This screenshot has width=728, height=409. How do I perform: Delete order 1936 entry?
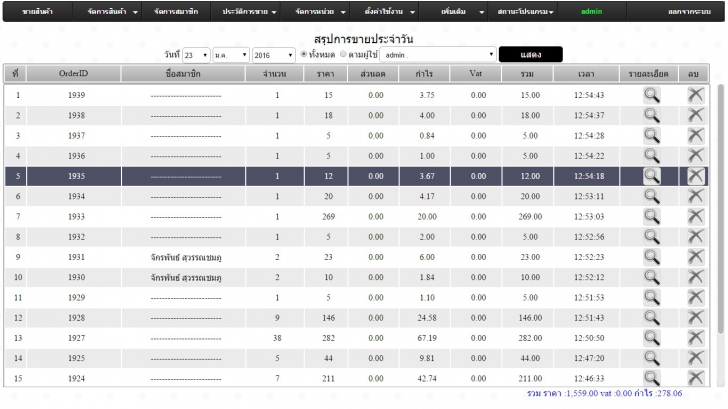coord(696,156)
